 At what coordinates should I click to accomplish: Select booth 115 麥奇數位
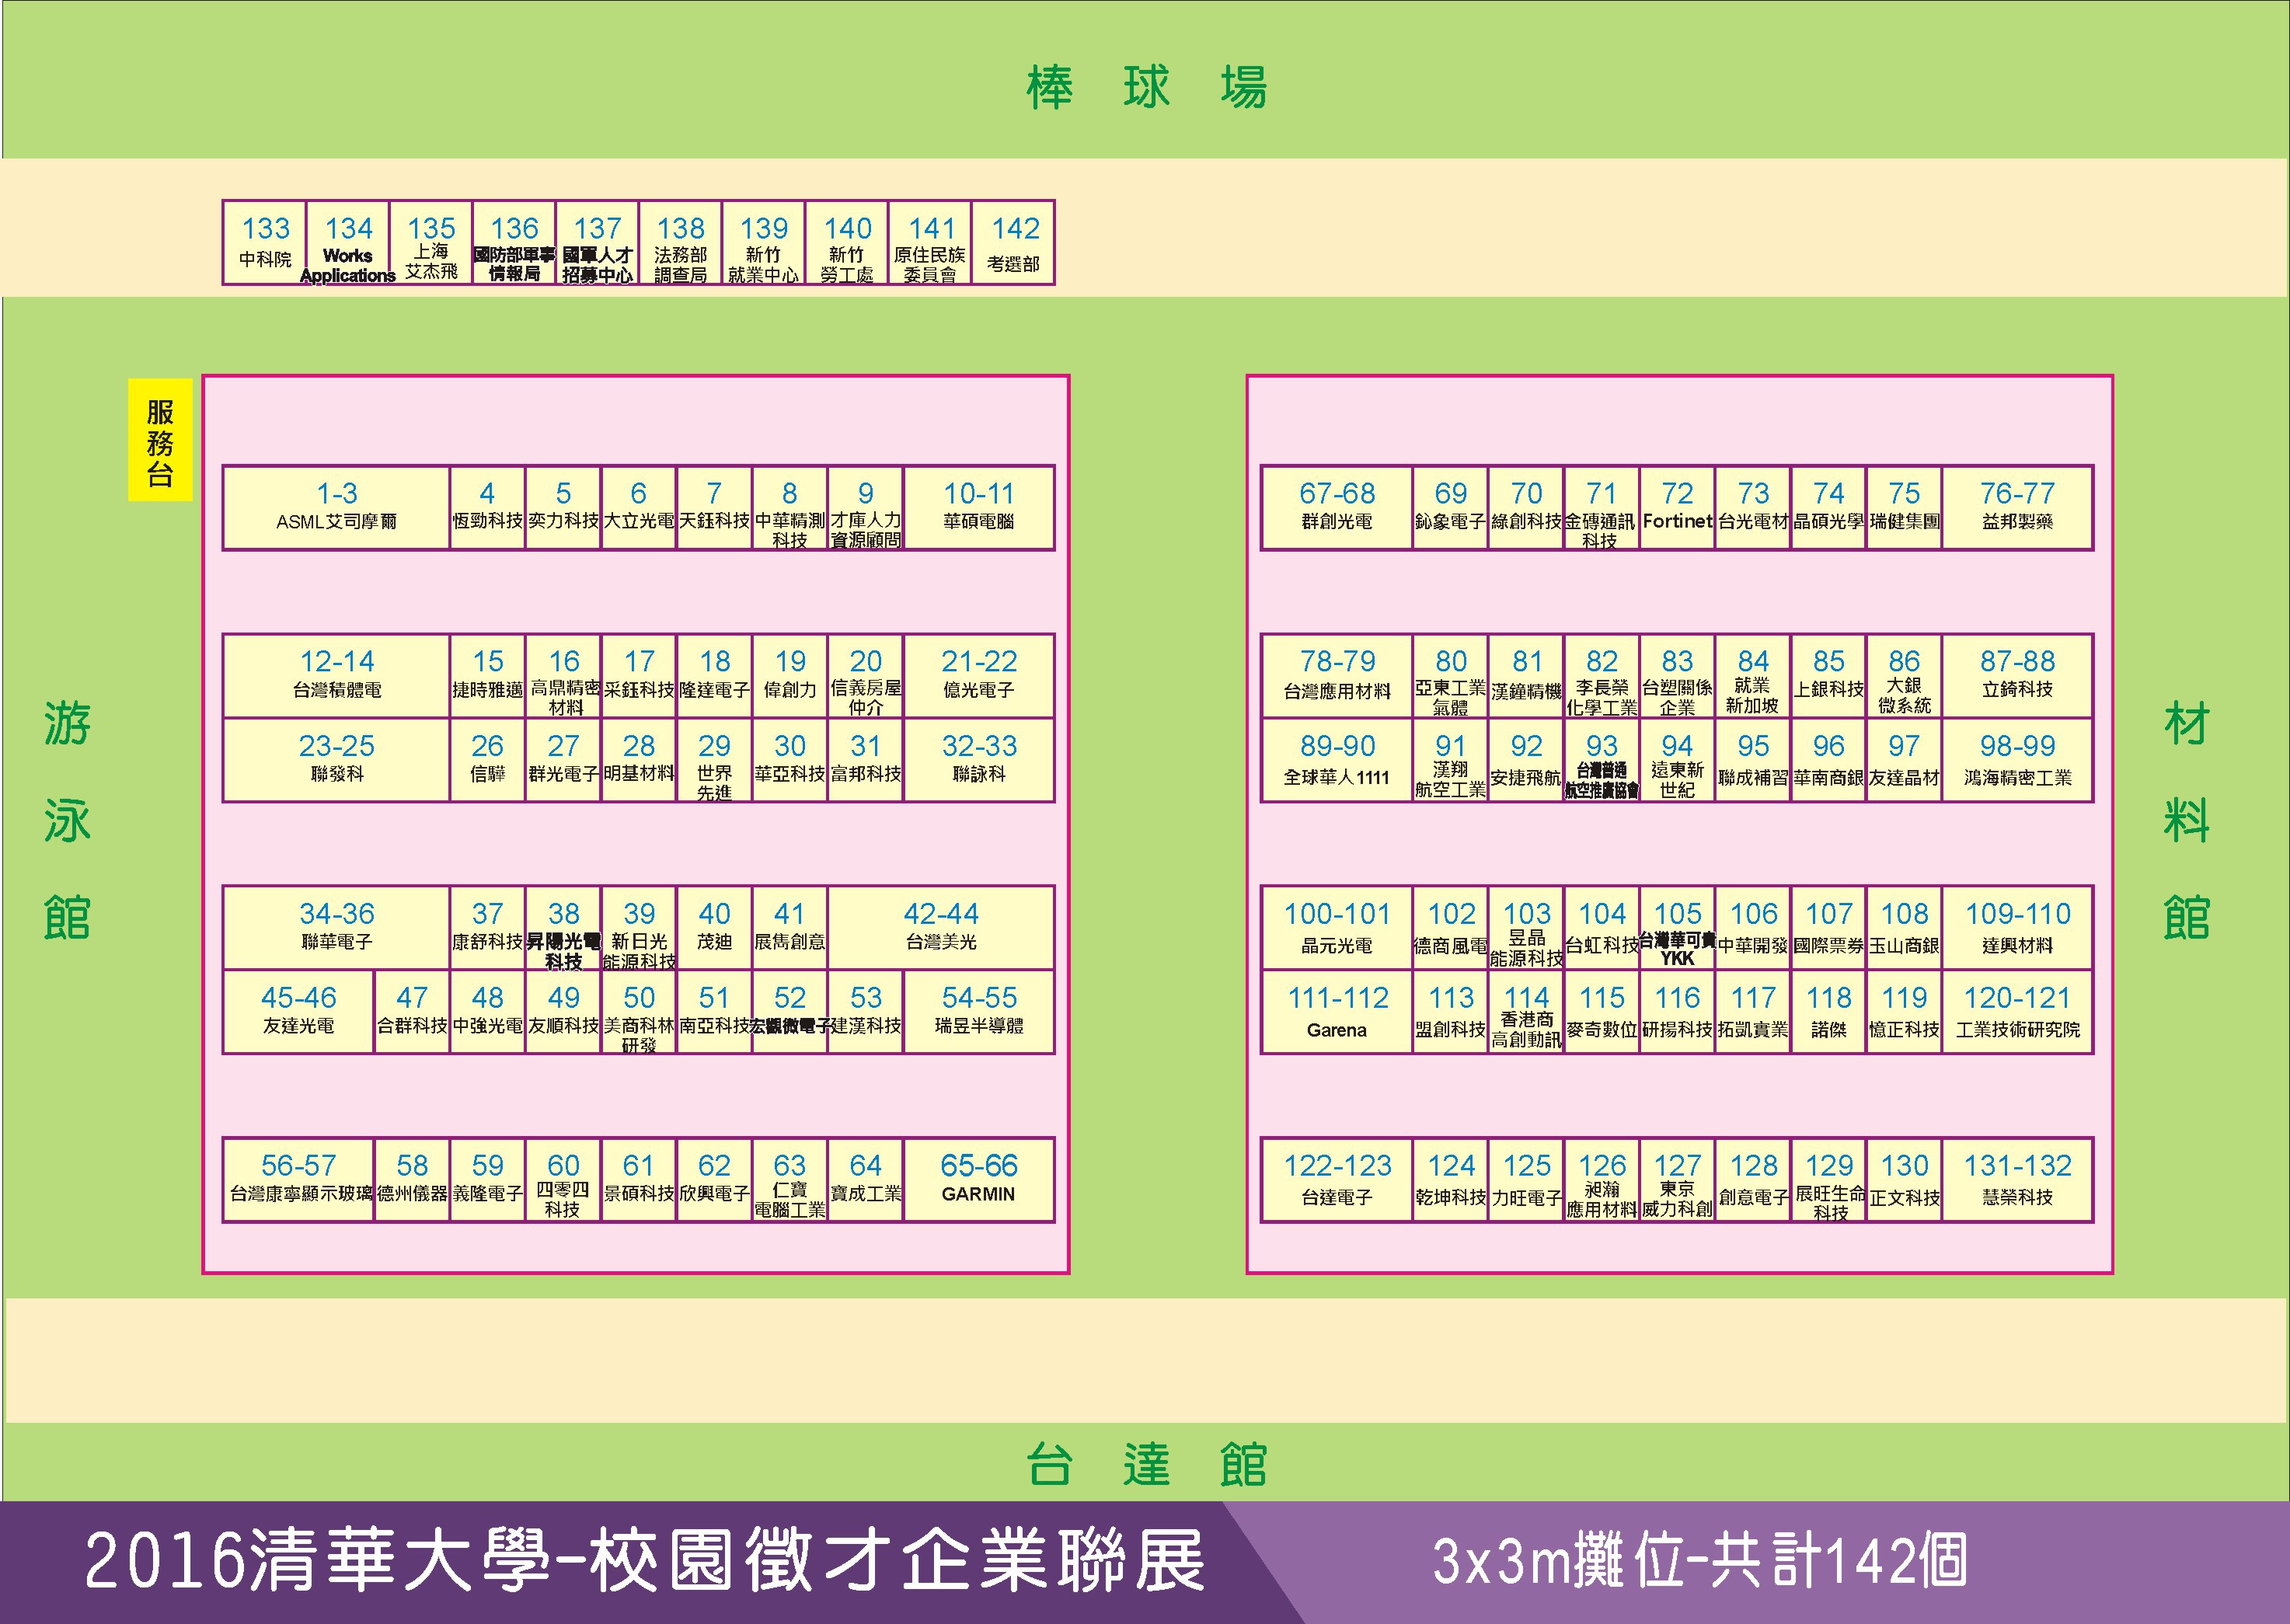[x=1601, y=1011]
